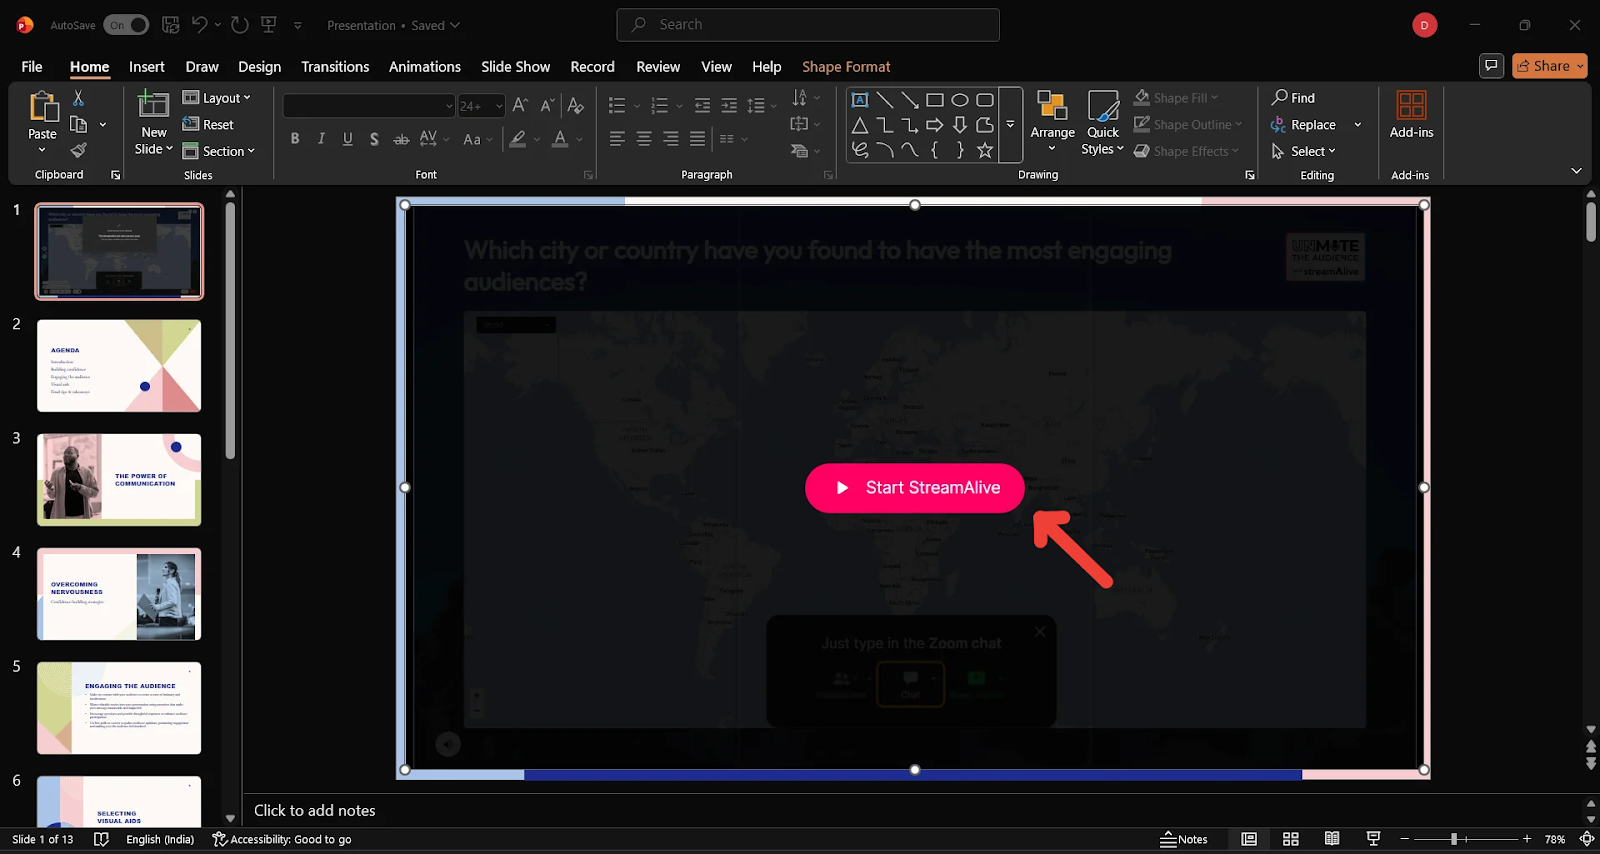This screenshot has height=854, width=1600.
Task: Click the Format Painter brush
Action: [x=78, y=150]
